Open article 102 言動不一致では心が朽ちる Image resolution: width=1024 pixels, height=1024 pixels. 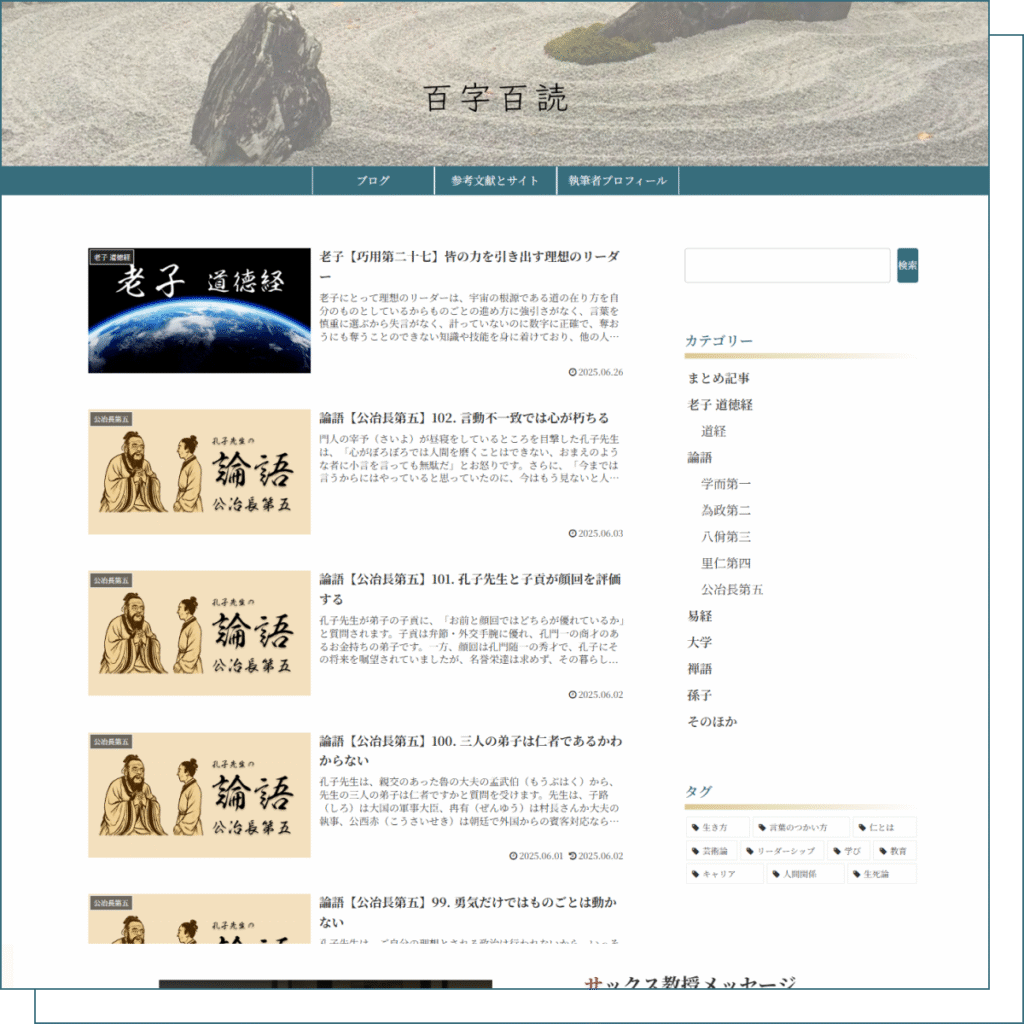pos(464,418)
